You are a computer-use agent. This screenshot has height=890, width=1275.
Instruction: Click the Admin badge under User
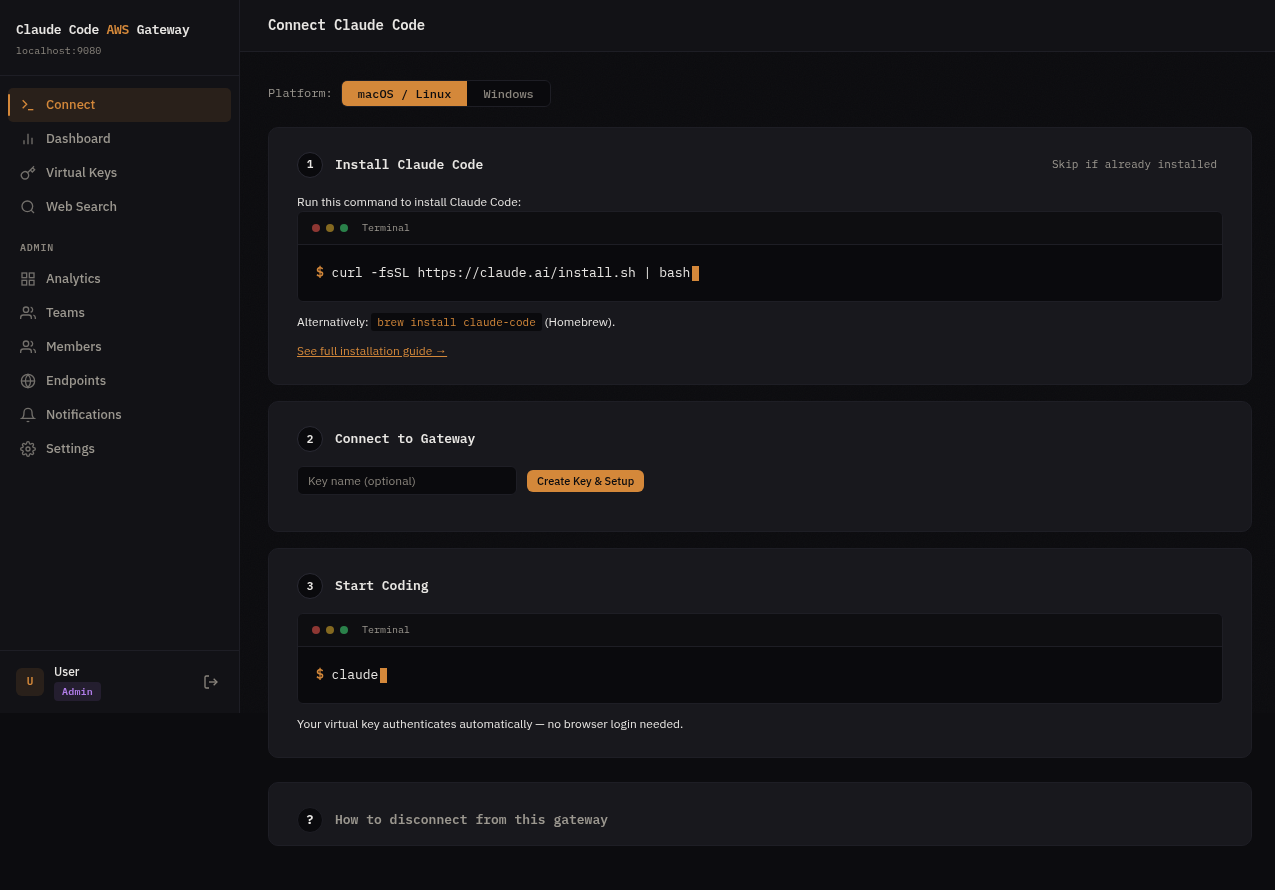[77, 691]
